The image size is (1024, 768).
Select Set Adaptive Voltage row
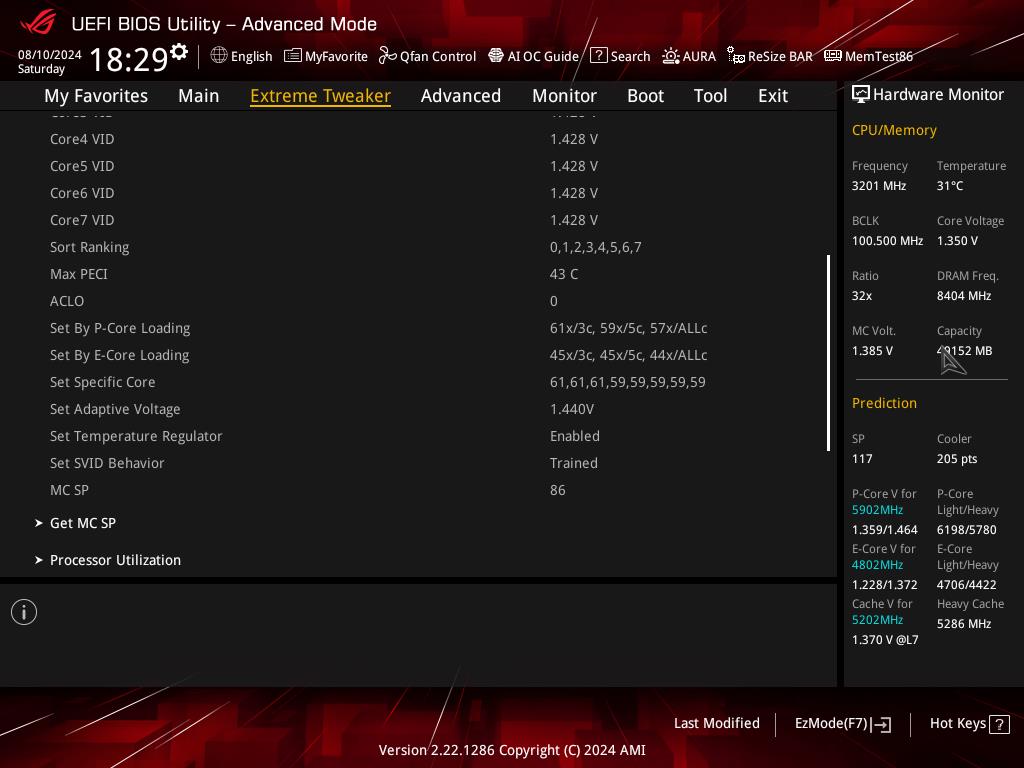pos(418,409)
